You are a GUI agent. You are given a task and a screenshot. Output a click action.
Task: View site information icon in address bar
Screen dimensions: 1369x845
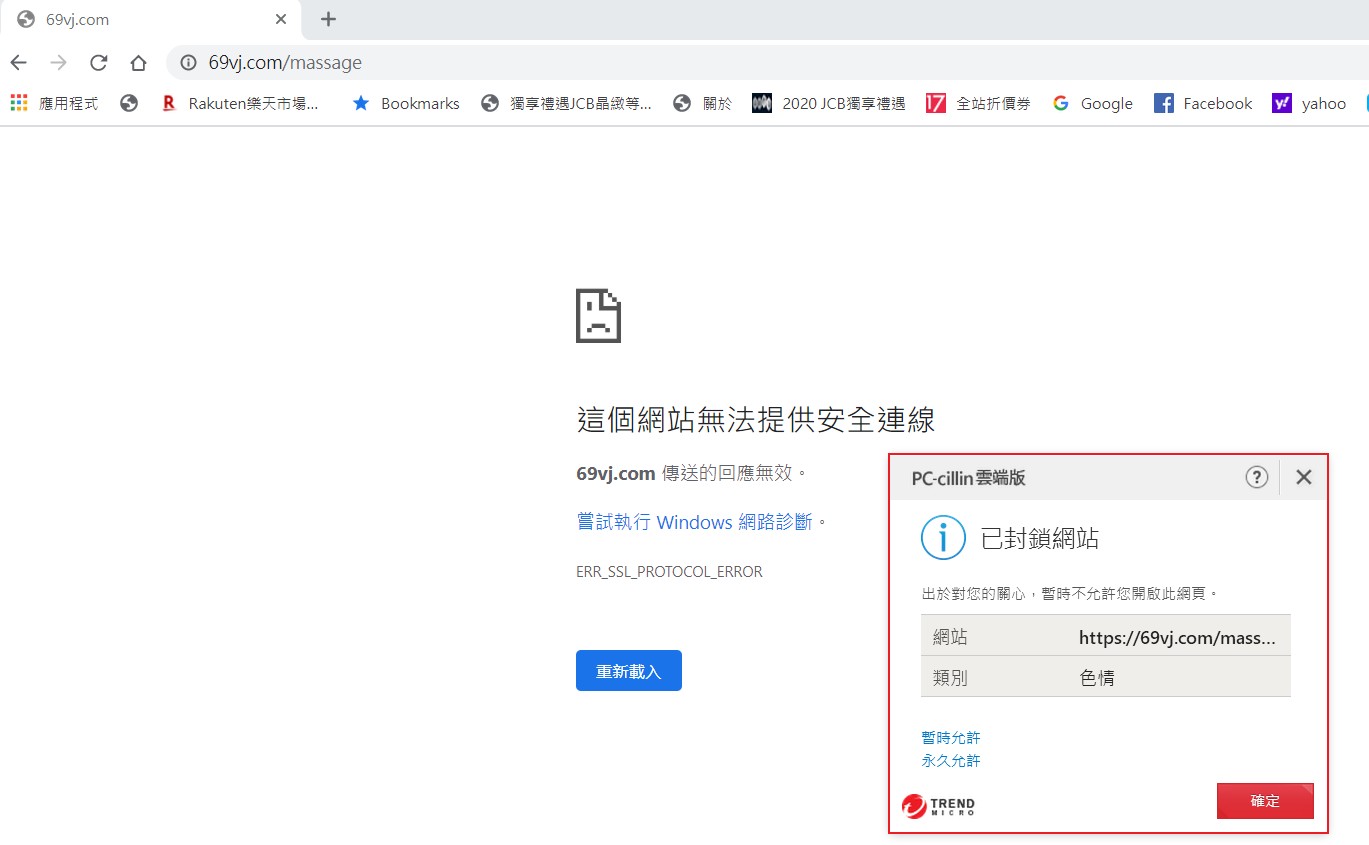point(187,63)
